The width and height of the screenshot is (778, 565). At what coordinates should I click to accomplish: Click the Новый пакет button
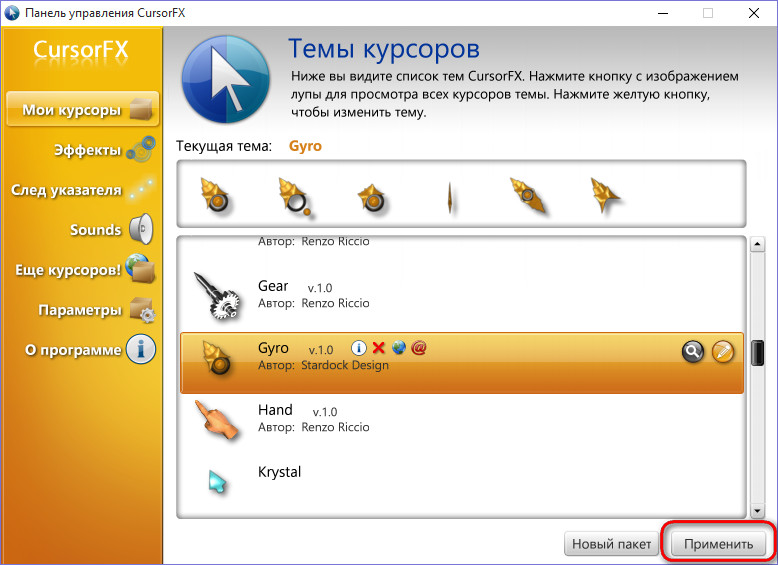tap(611, 544)
